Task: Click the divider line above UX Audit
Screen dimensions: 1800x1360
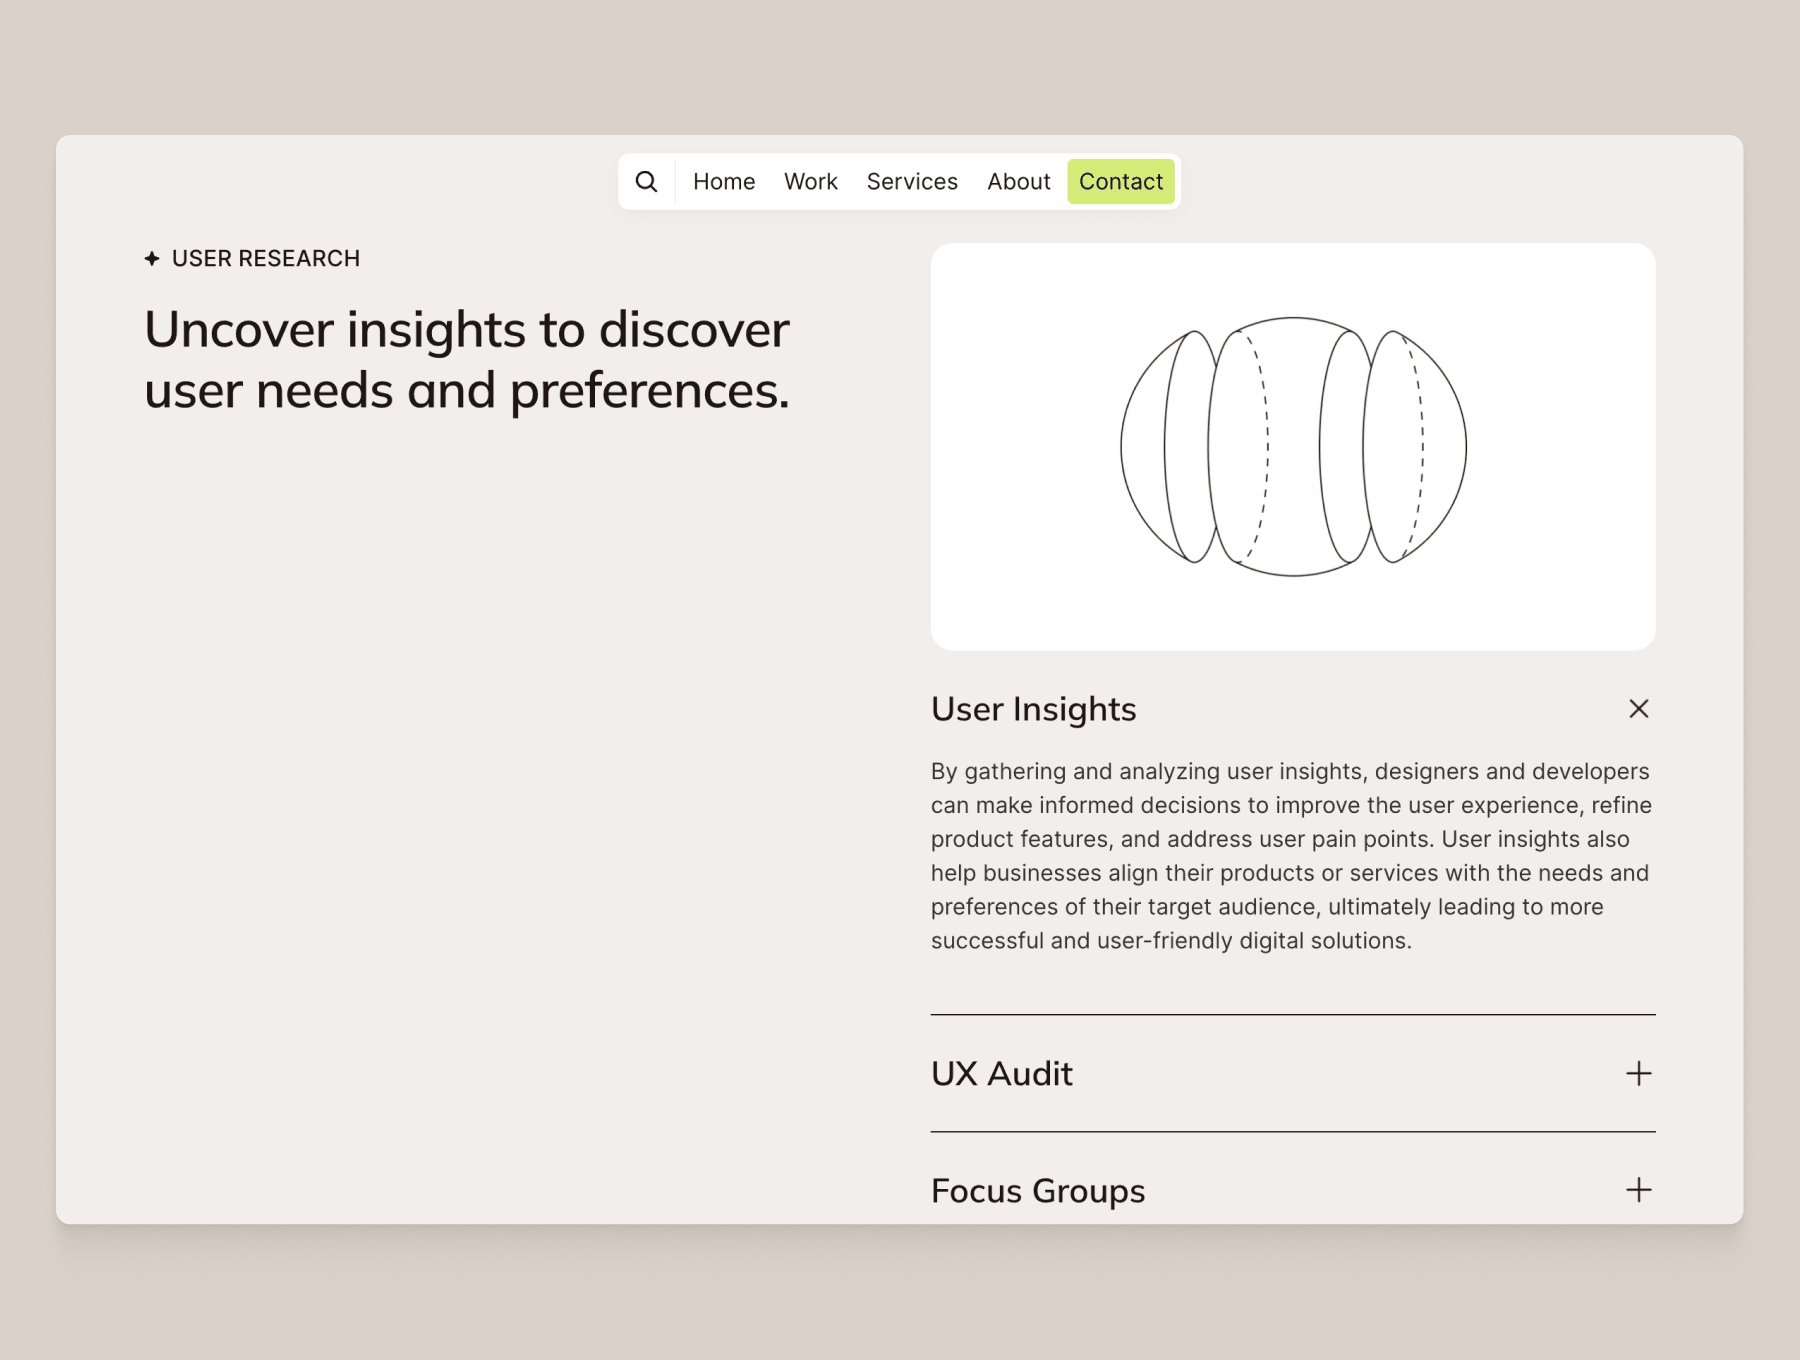Action: coord(1293,1015)
